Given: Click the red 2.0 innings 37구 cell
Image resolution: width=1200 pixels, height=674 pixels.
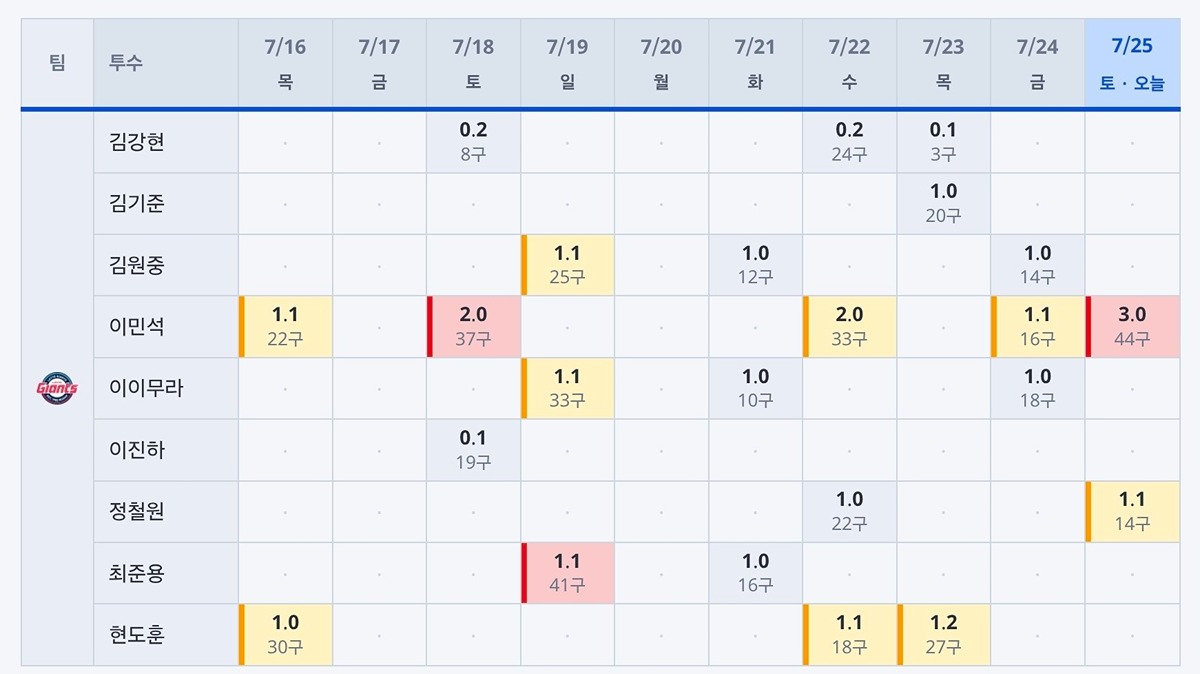Looking at the screenshot, I should [x=474, y=327].
